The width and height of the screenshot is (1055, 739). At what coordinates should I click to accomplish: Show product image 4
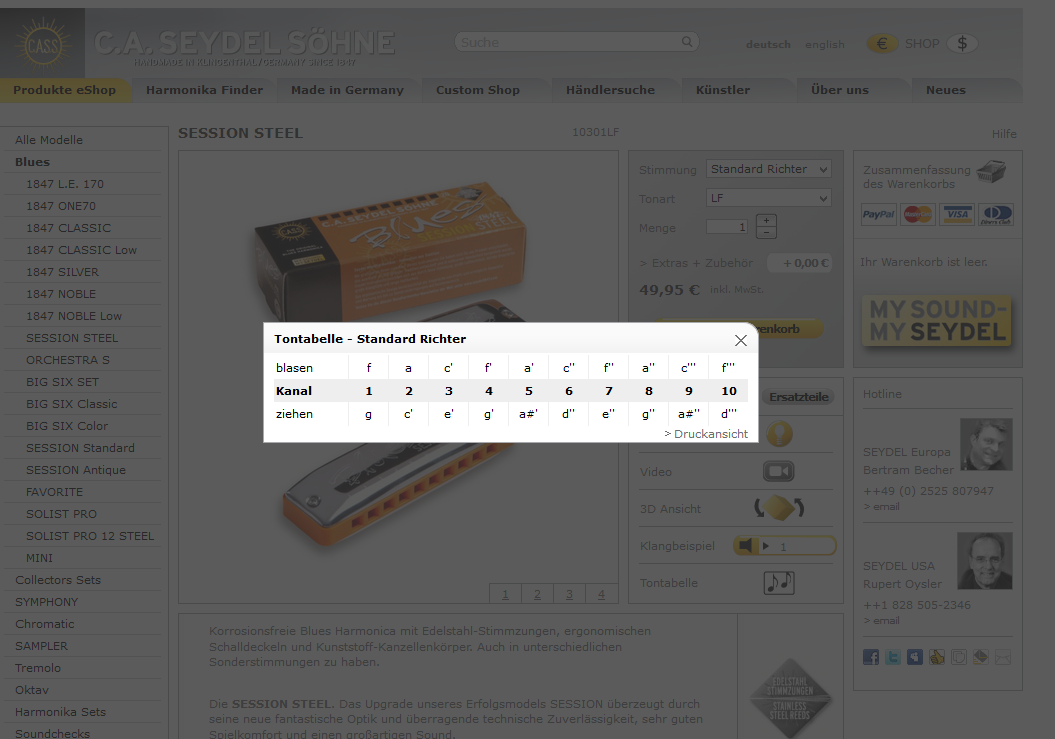(602, 594)
